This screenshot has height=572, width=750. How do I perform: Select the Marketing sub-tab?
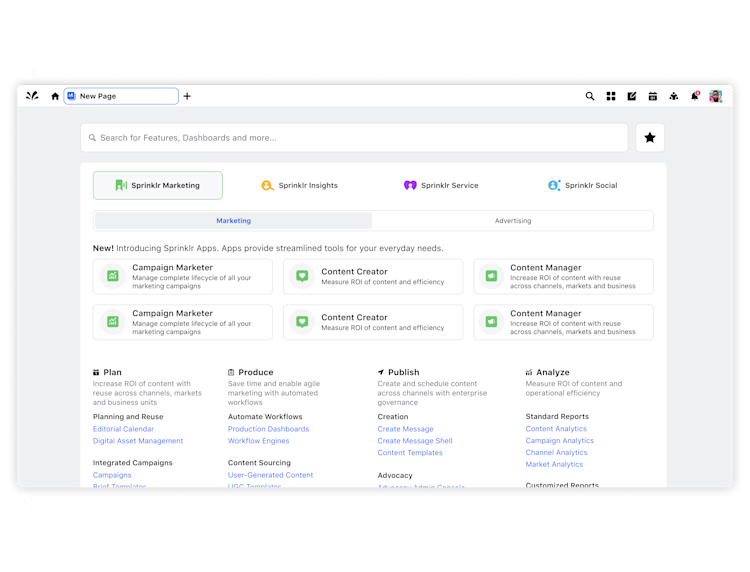pyautogui.click(x=233, y=220)
